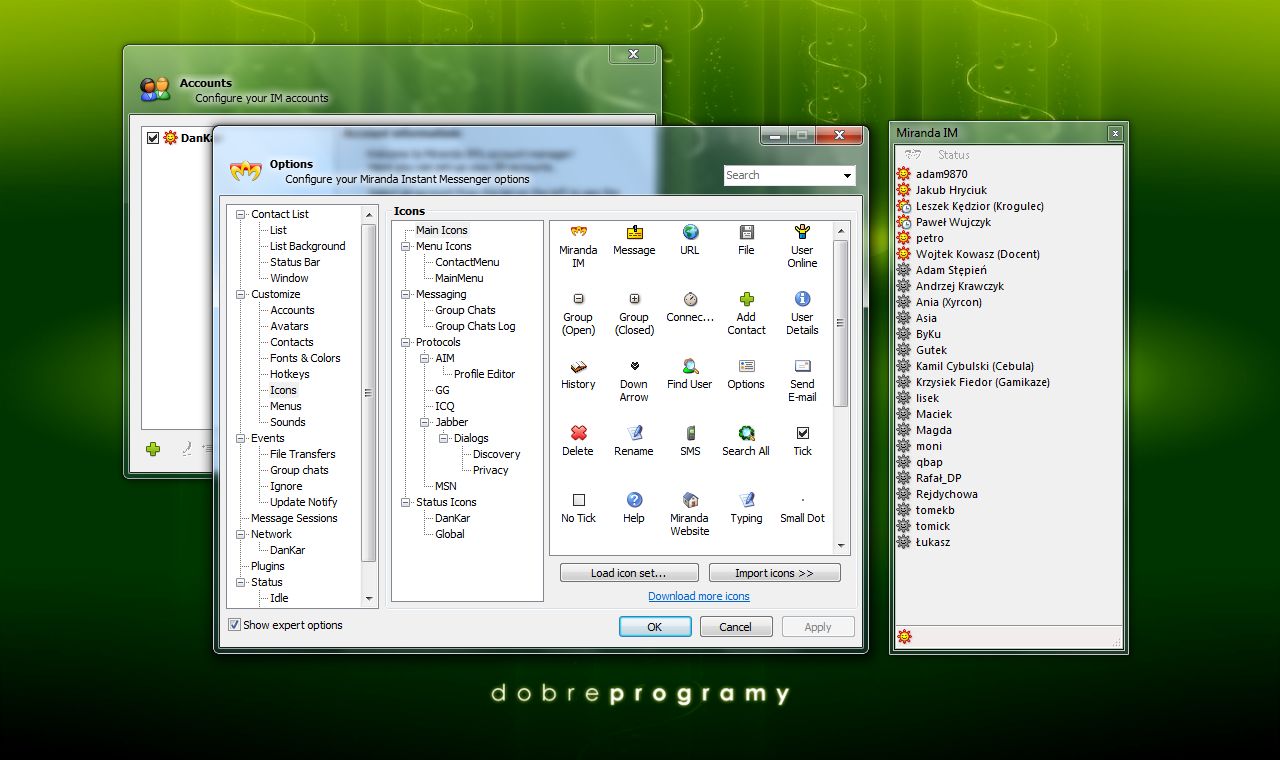Open the Search dropdown in Options
Screen dimensions: 1280x760
(x=848, y=175)
